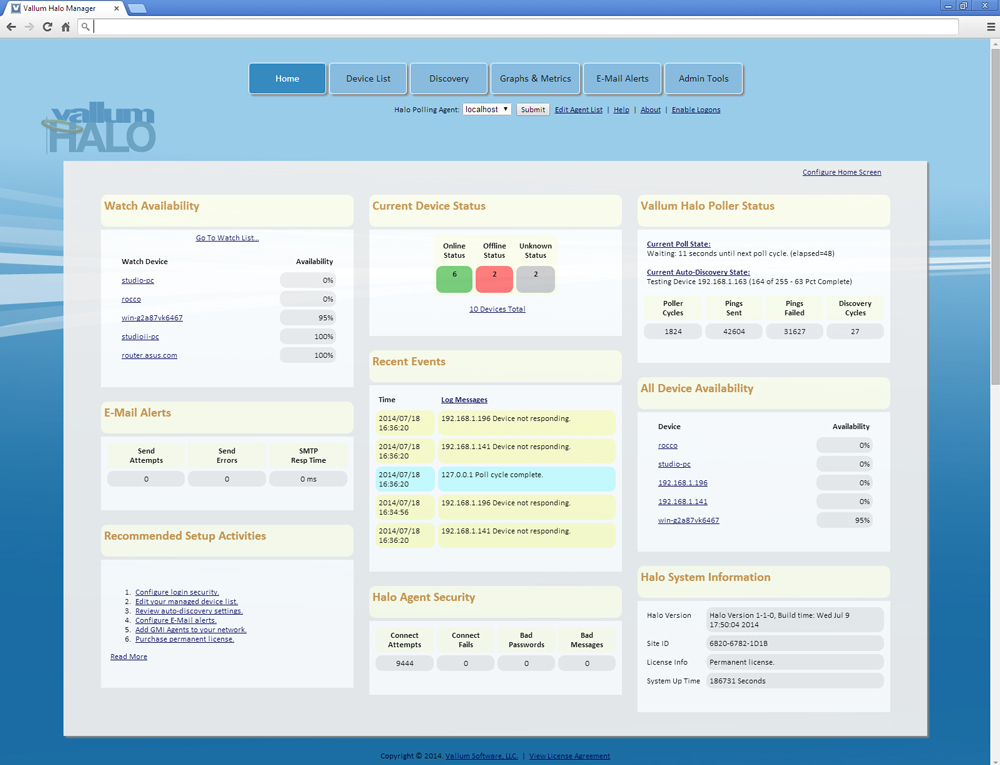
Task: Click the browser back arrow
Action: coord(11,27)
